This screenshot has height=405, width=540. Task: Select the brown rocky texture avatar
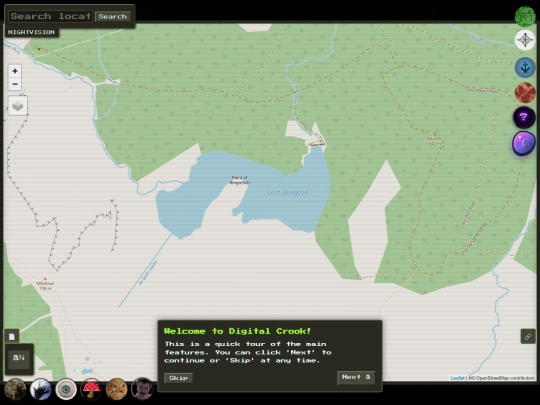[x=15, y=389]
